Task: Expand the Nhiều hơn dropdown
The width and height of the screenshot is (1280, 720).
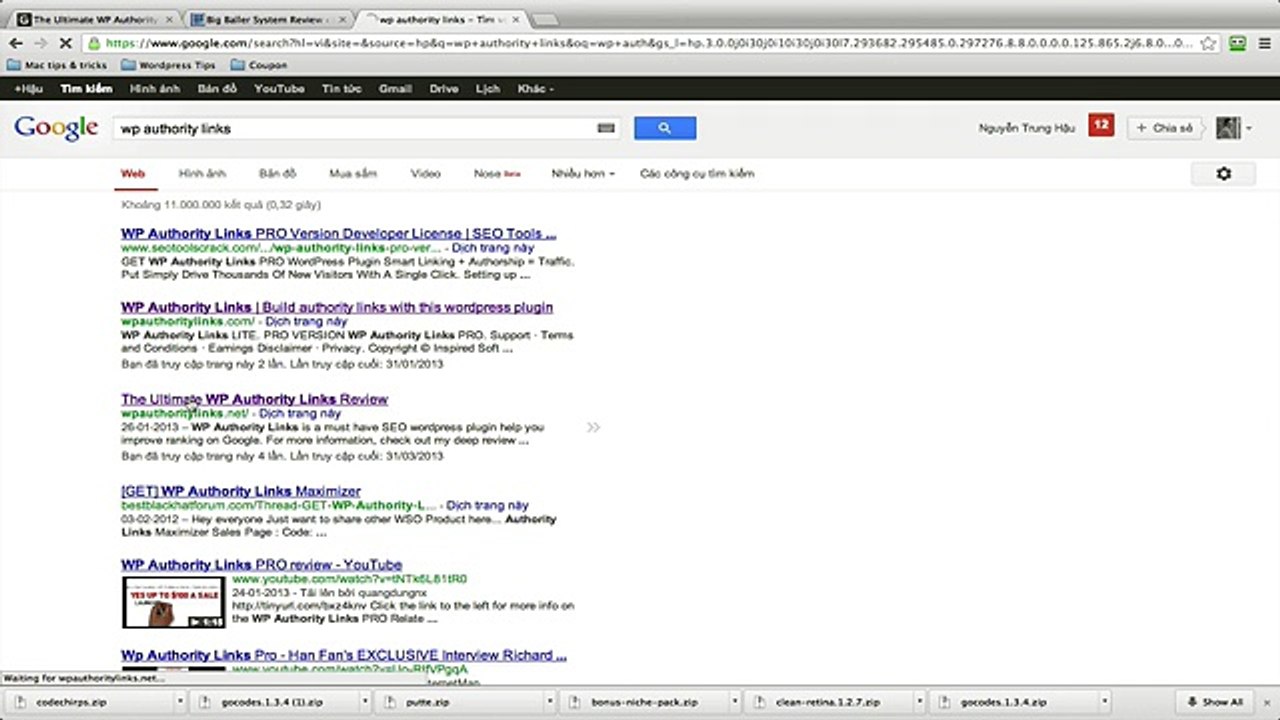Action: click(583, 174)
